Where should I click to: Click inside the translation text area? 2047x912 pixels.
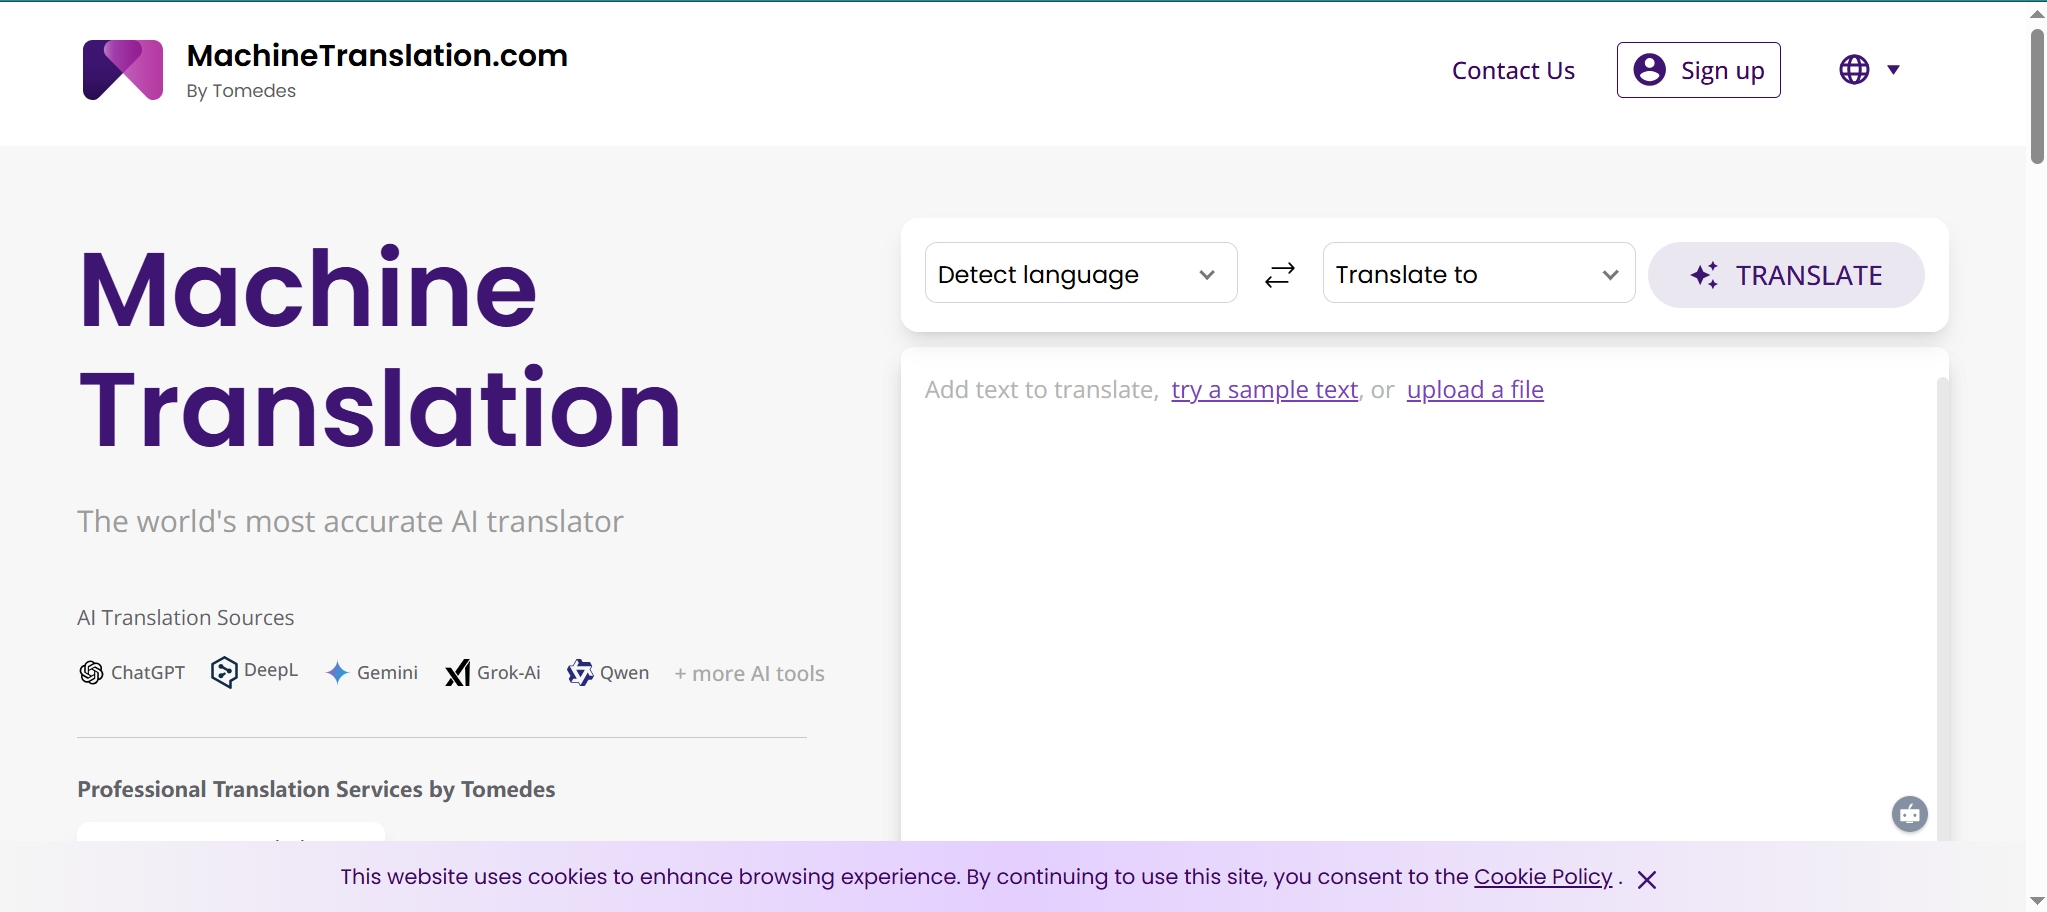(x=1400, y=600)
